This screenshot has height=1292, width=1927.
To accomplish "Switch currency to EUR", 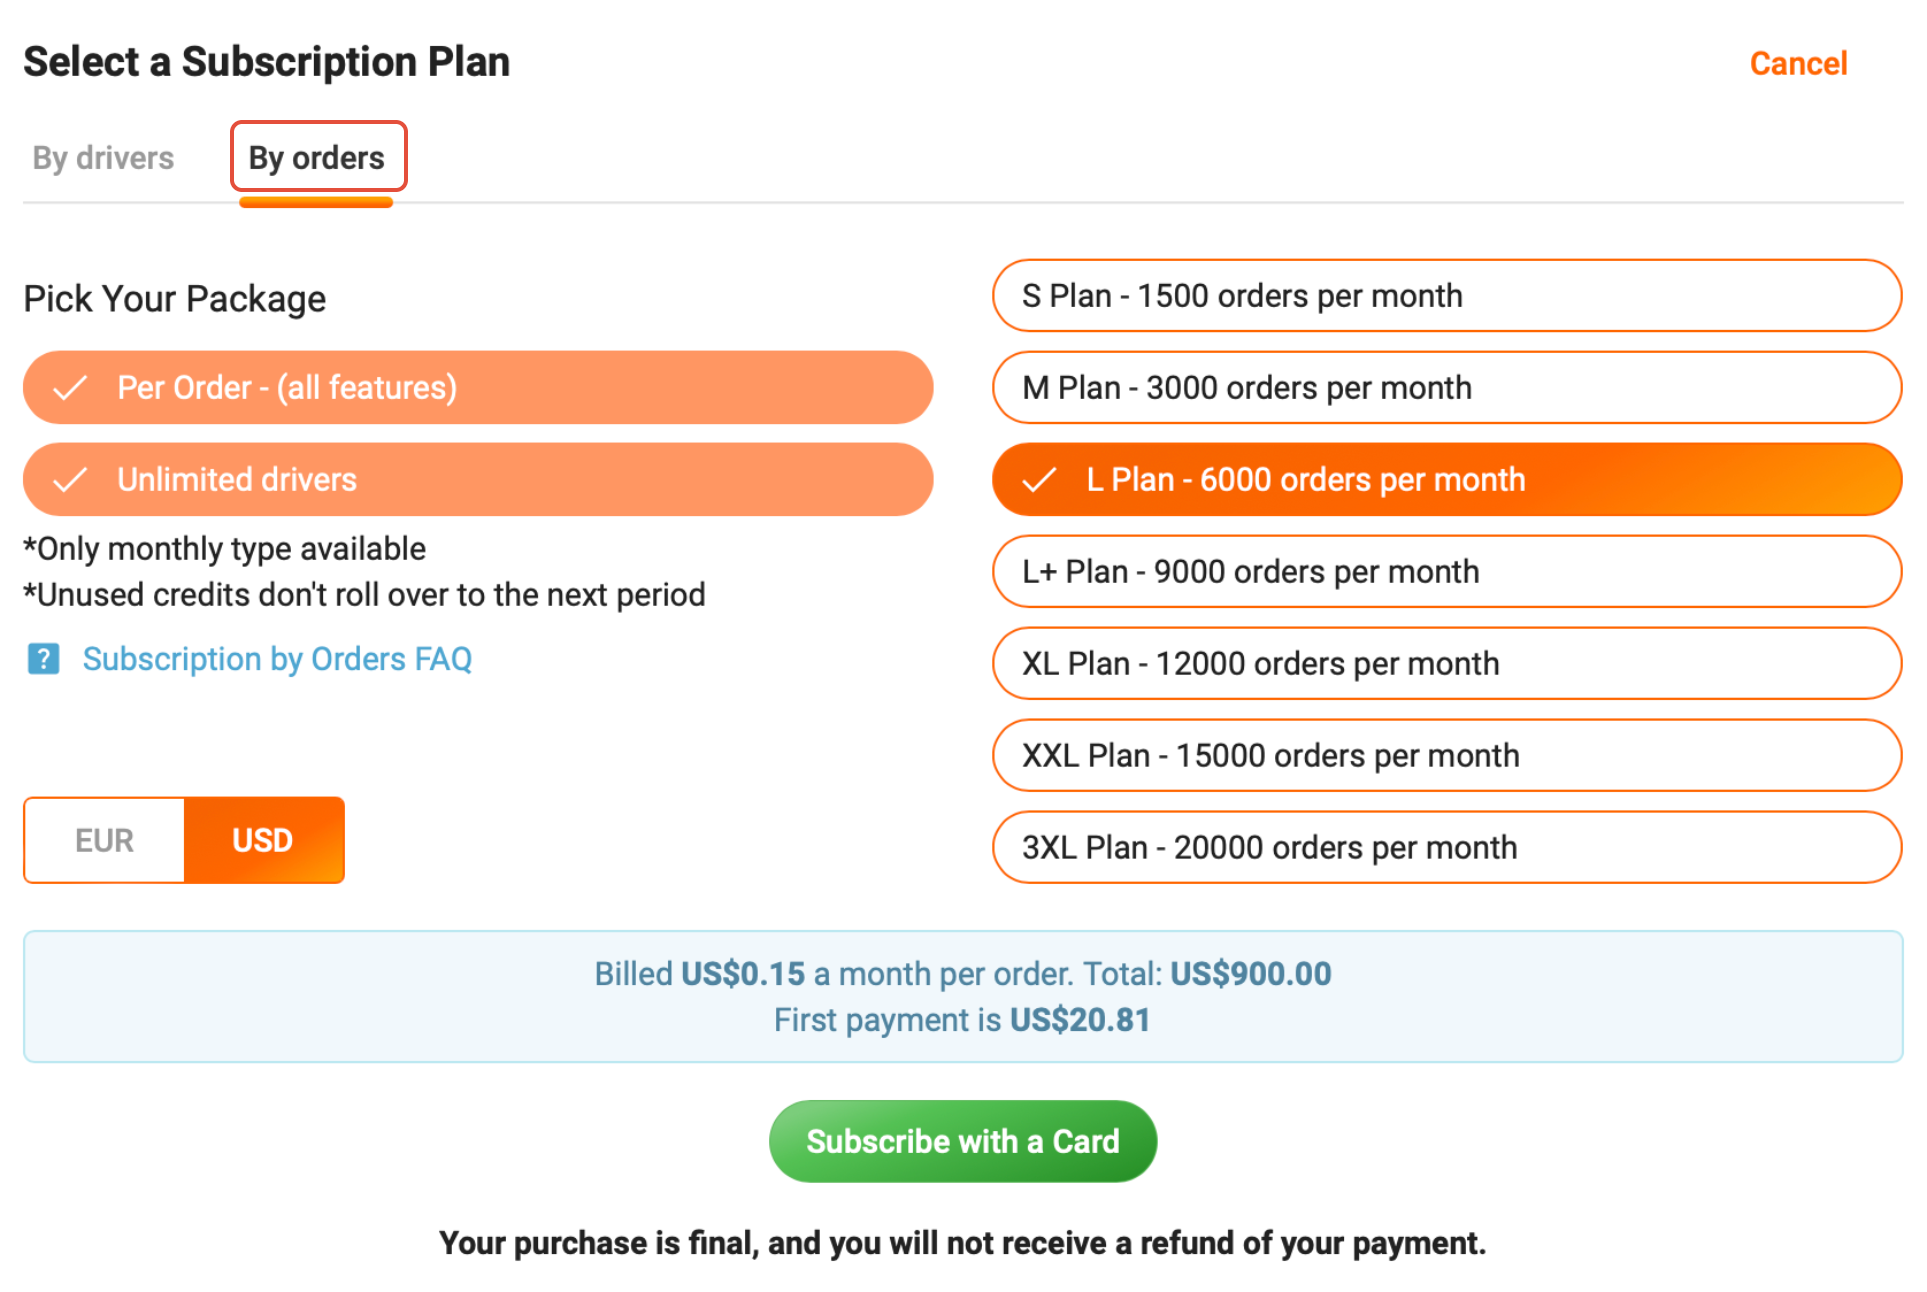I will click(105, 840).
